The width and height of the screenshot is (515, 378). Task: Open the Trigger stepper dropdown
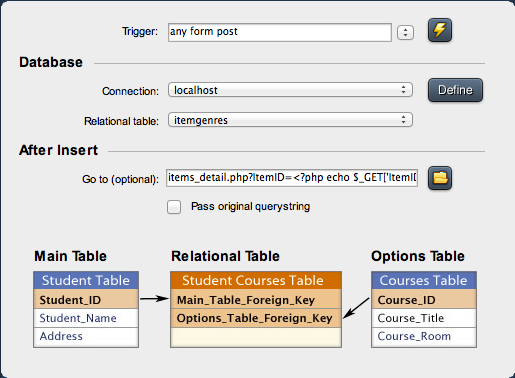click(405, 32)
